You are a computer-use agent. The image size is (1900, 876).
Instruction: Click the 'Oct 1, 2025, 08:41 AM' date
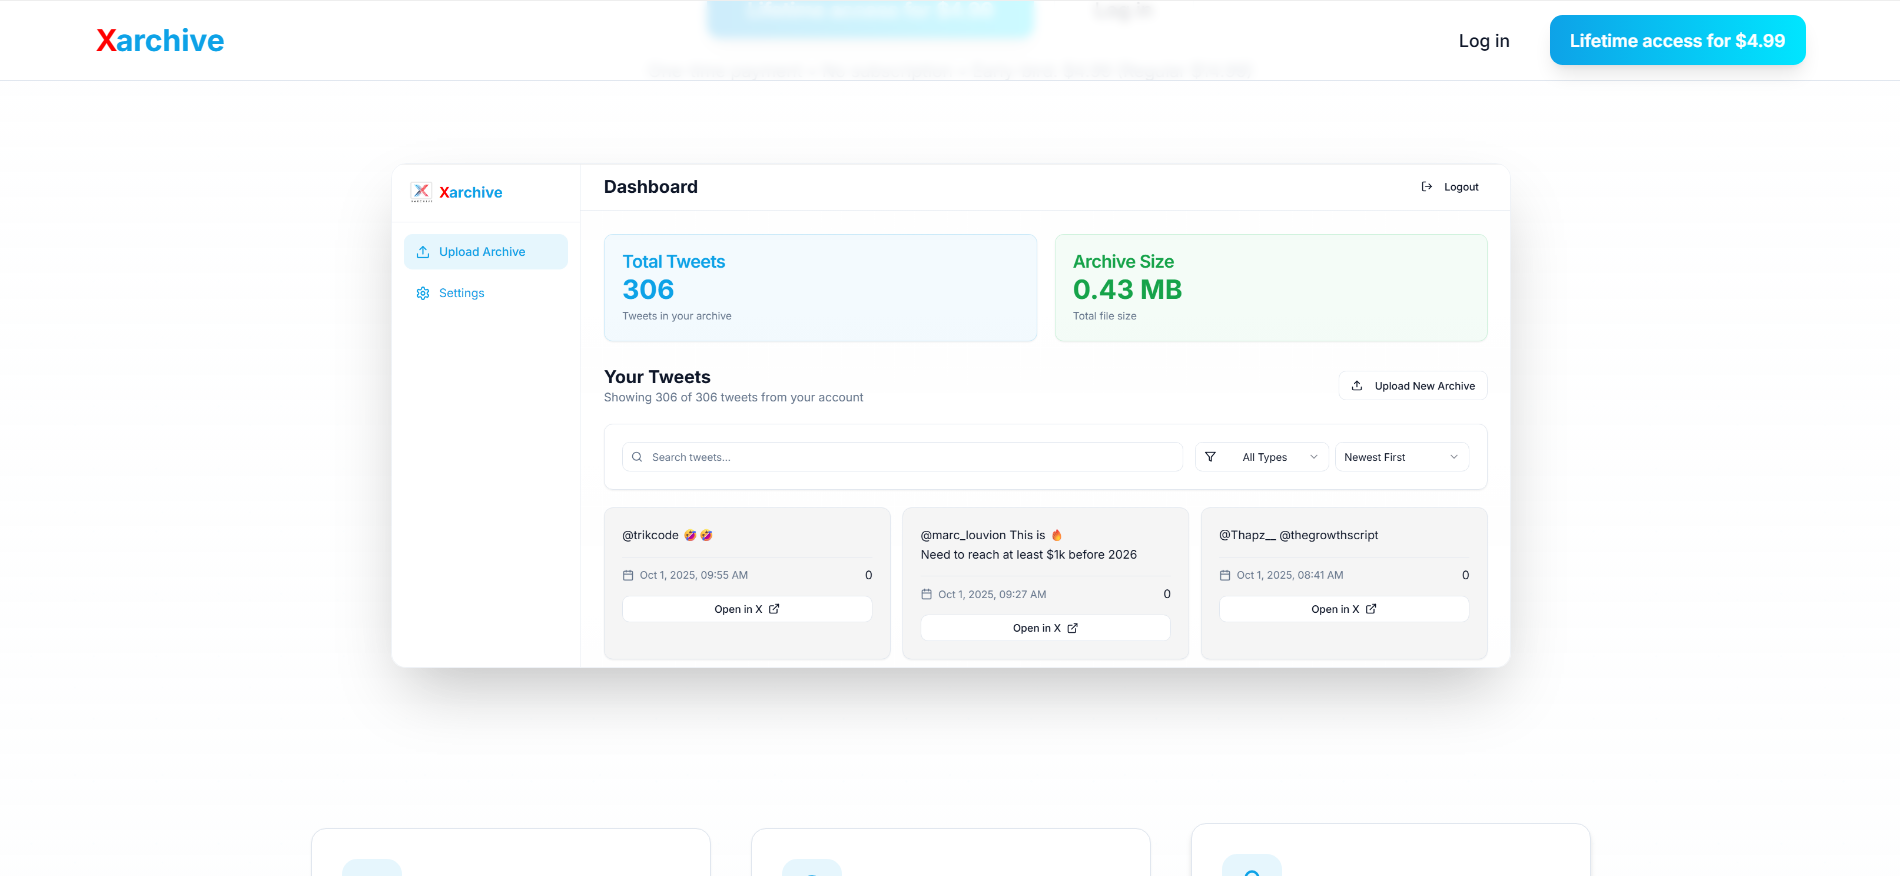tap(1290, 575)
